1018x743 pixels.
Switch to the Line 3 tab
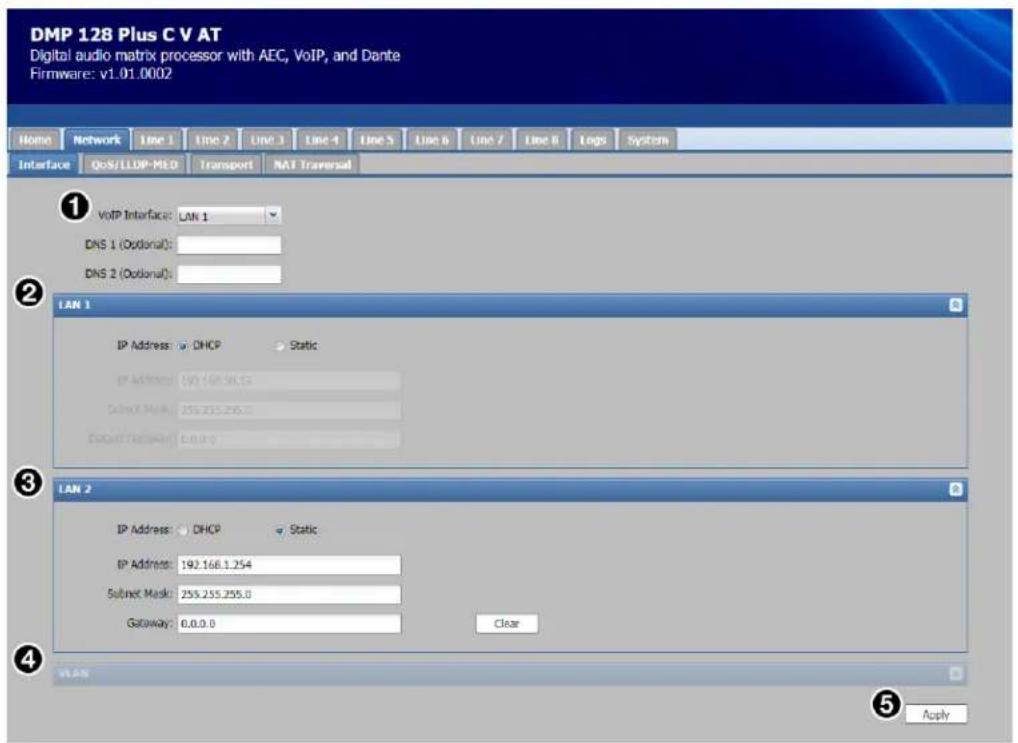267,140
